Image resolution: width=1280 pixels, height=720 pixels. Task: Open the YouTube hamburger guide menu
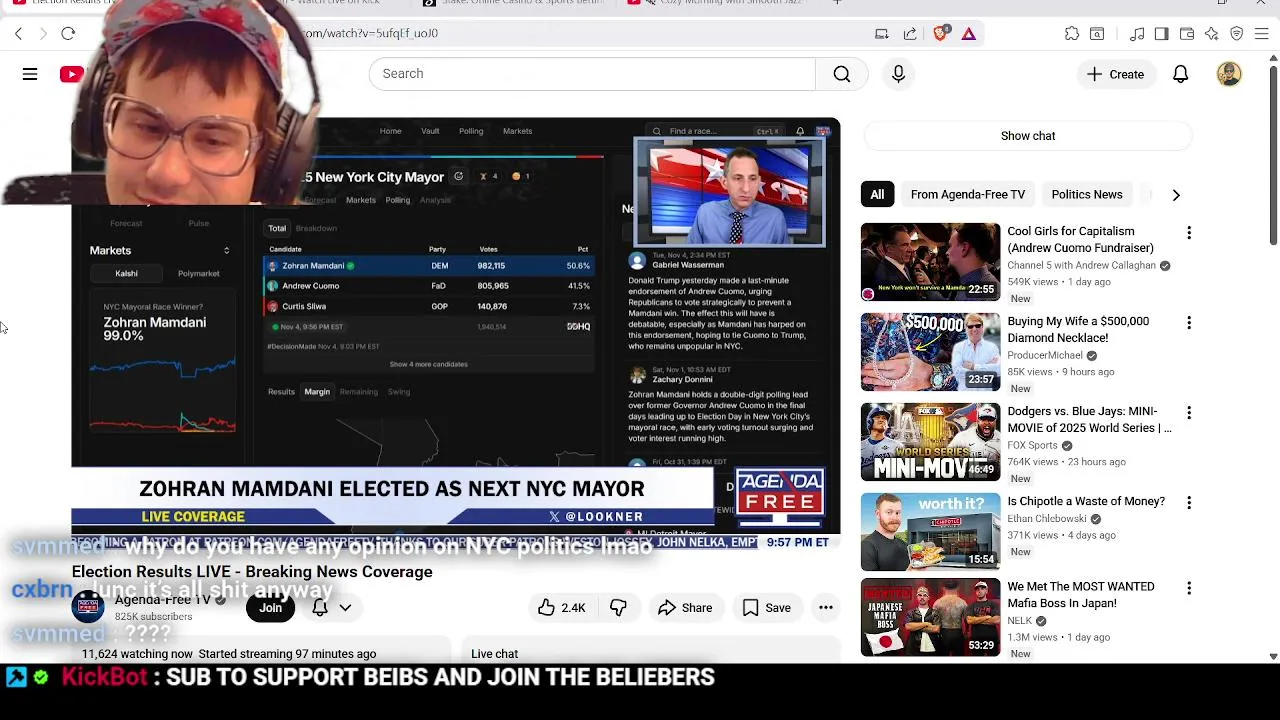pos(30,74)
